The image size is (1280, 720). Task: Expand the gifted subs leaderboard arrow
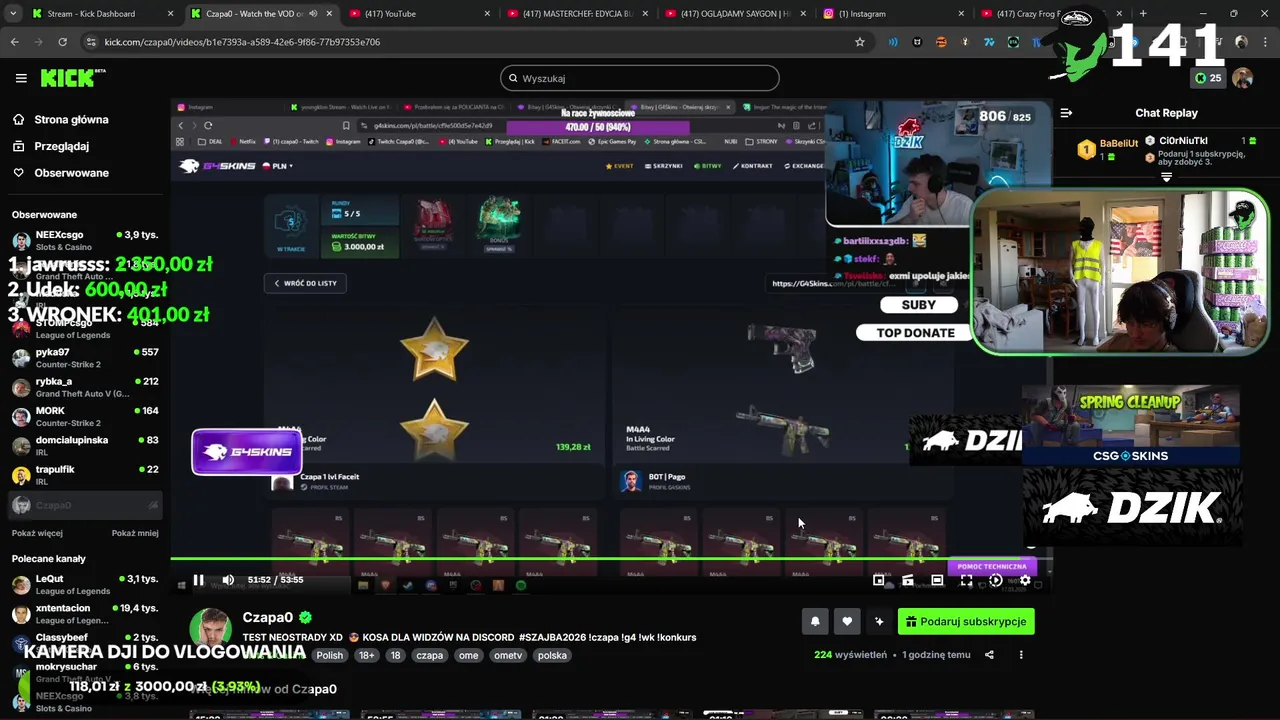pos(1166,177)
